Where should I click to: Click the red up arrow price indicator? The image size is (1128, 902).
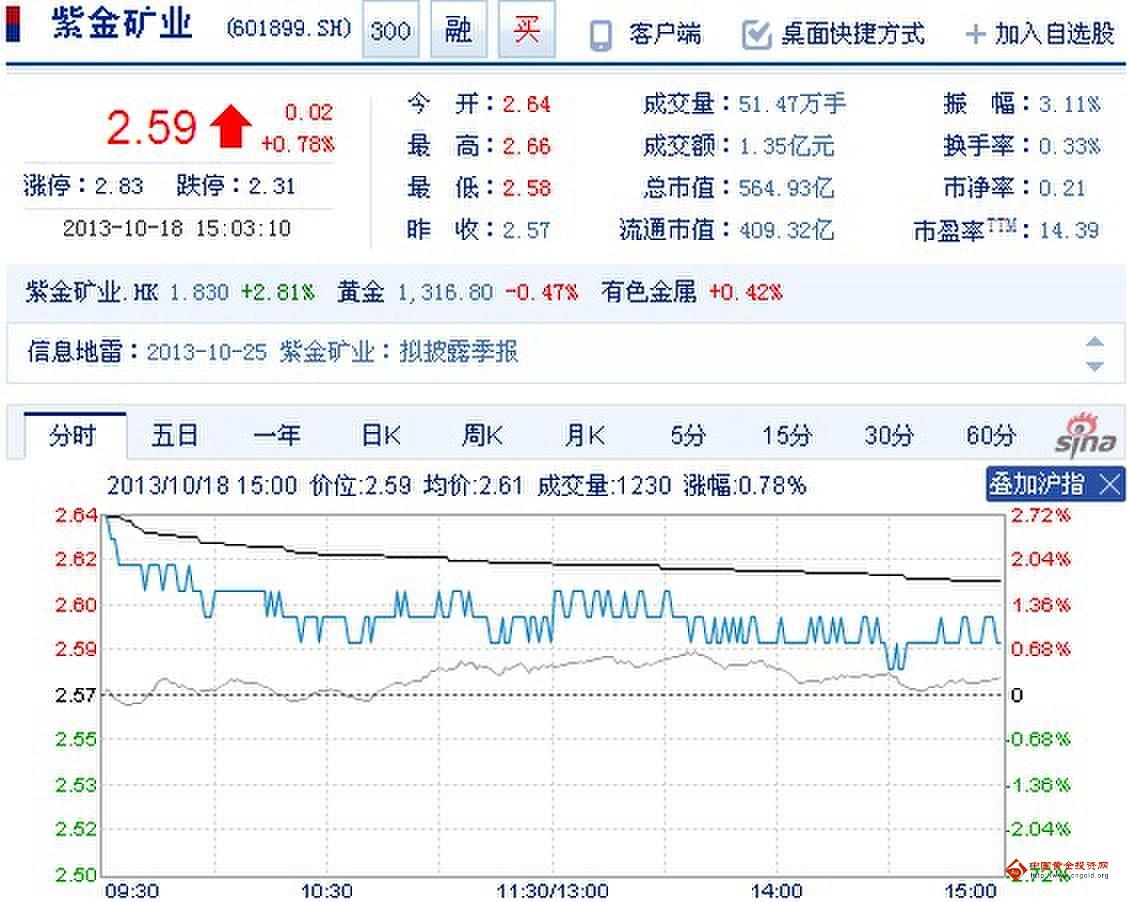point(230,127)
